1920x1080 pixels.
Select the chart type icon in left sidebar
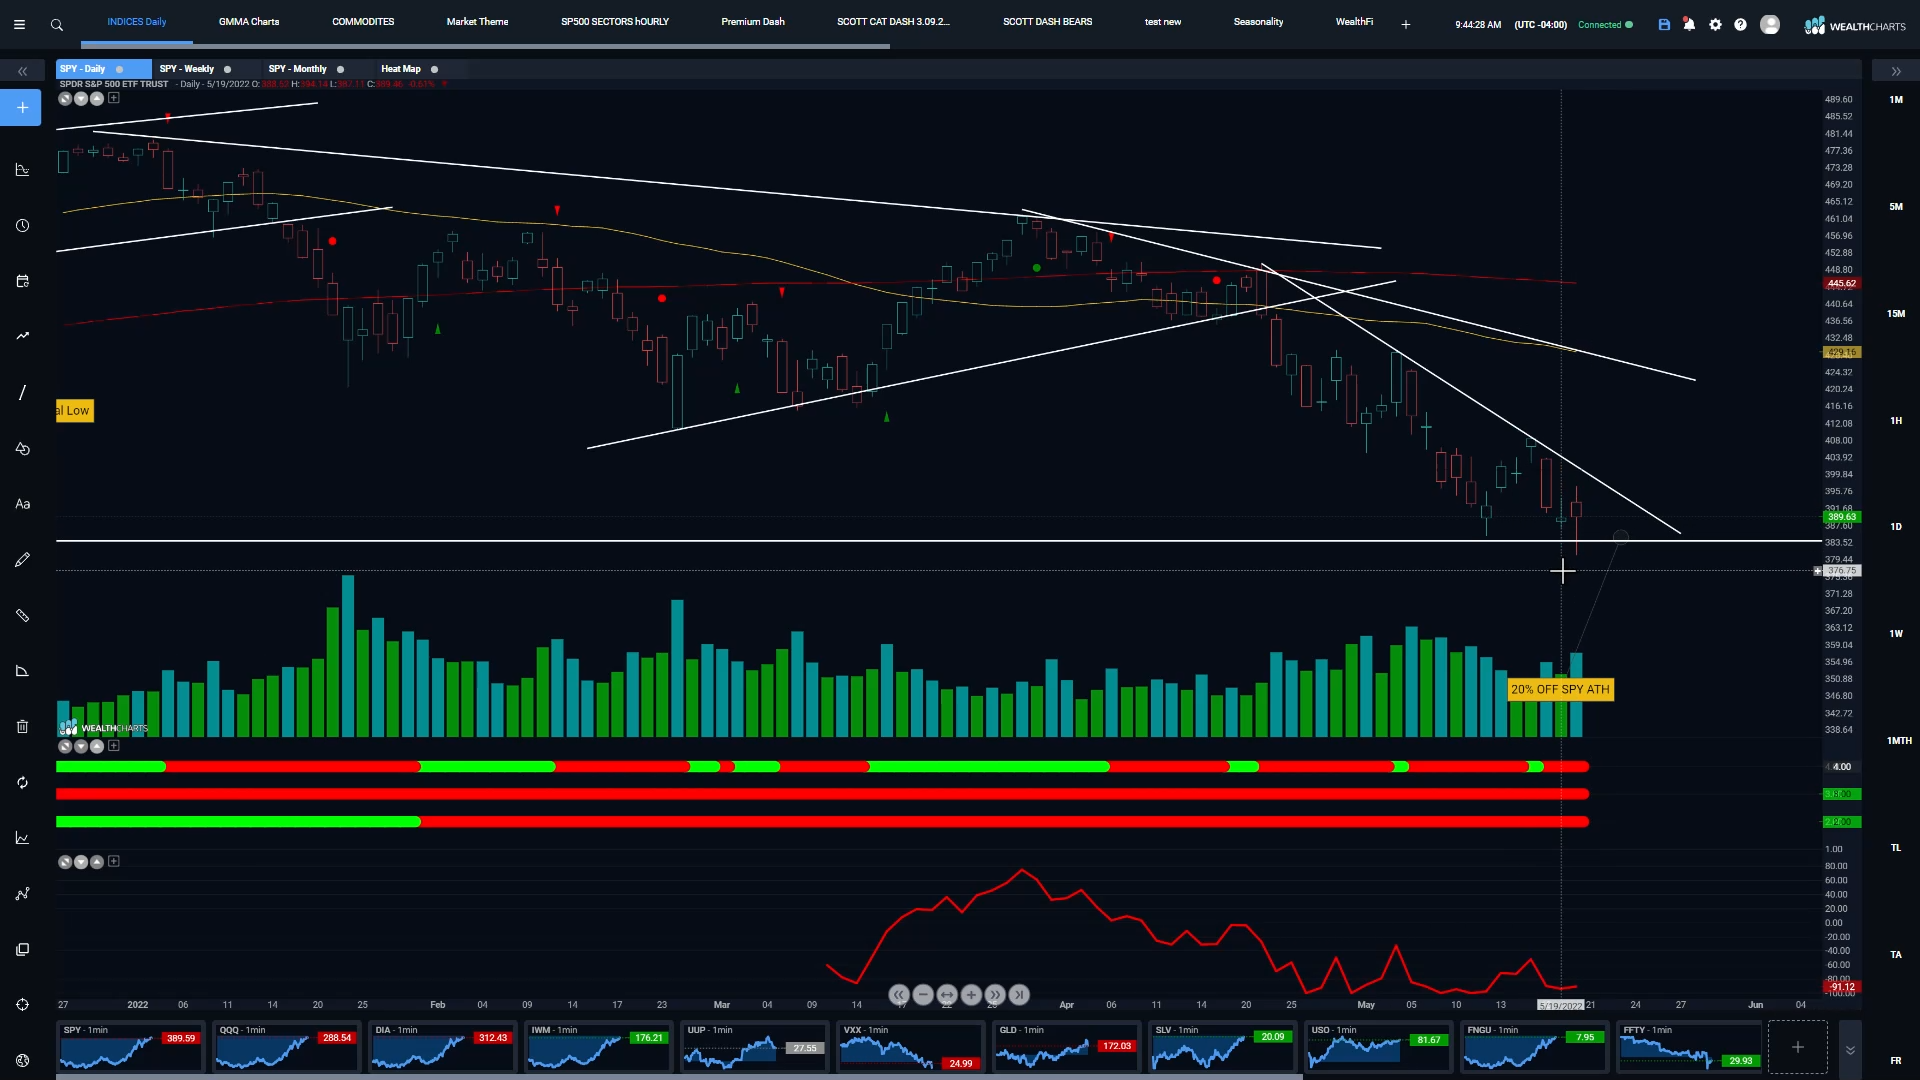coord(22,170)
